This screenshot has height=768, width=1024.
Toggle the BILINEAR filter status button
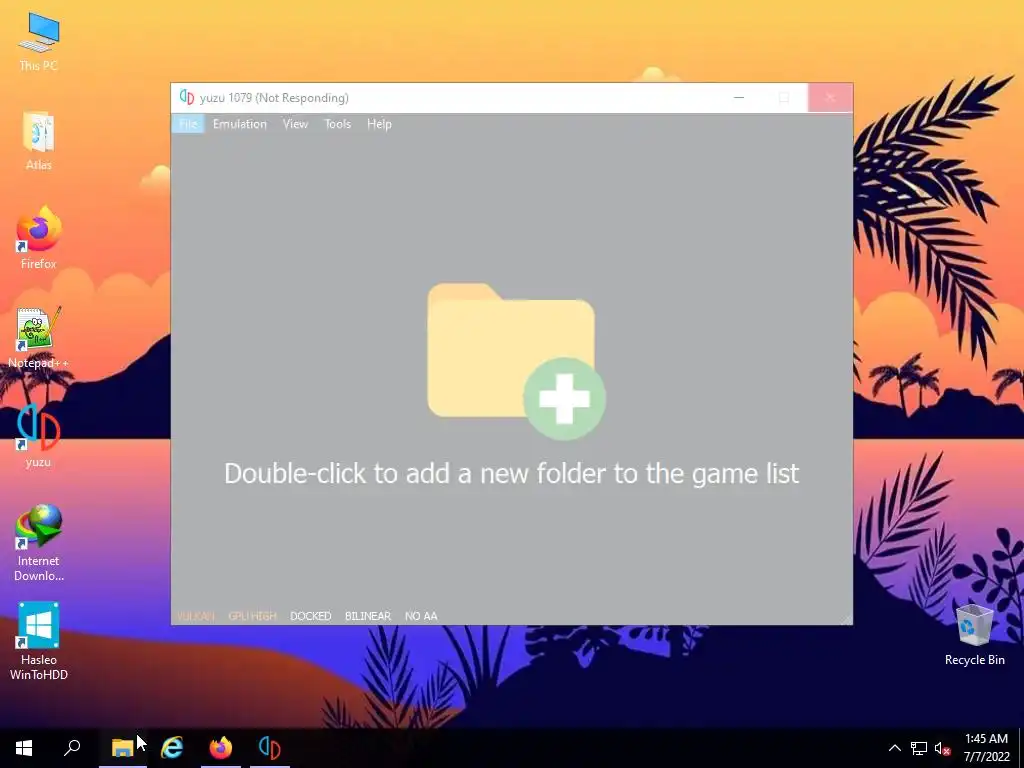(x=368, y=616)
